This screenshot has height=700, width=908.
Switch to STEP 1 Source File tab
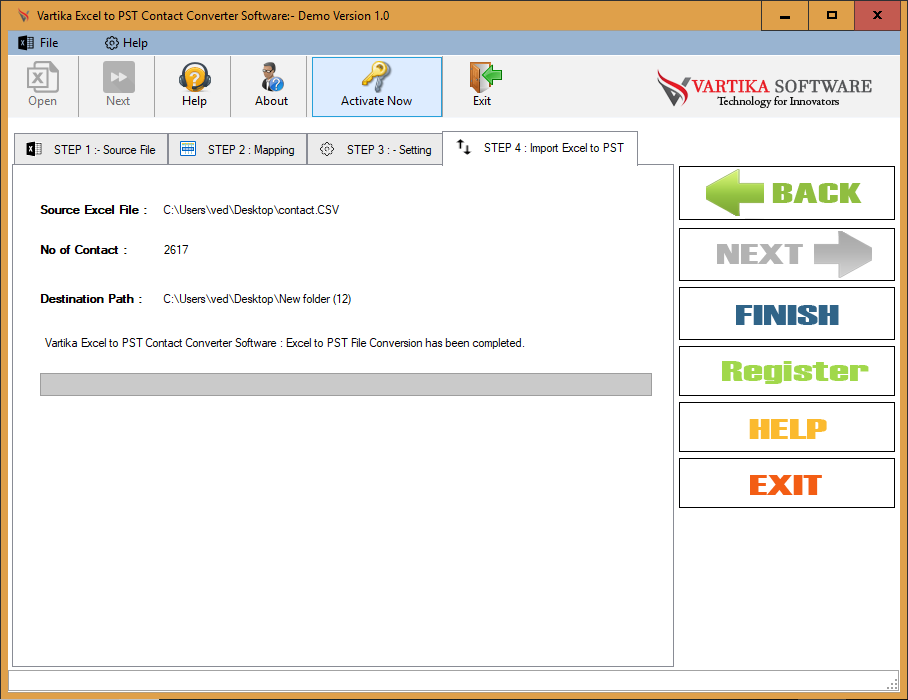(91, 149)
